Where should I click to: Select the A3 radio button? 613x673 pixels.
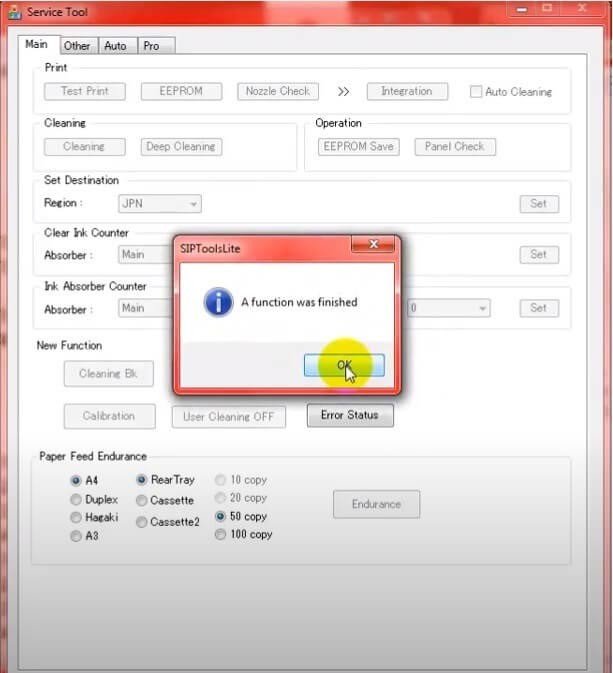click(x=76, y=536)
